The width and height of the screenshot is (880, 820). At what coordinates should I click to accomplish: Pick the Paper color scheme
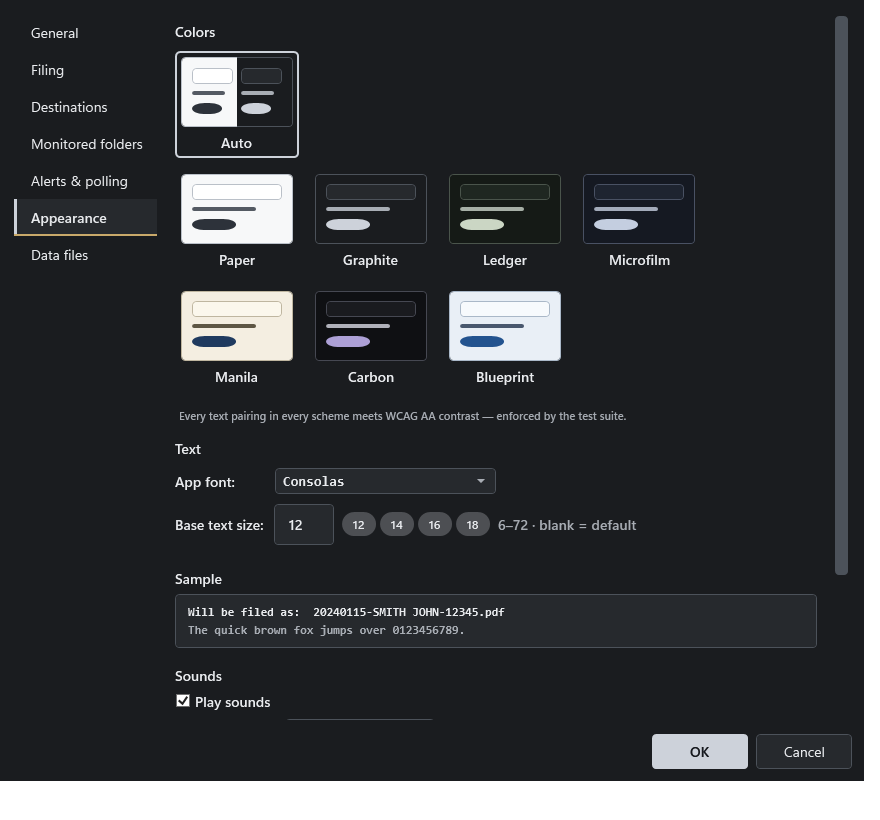[x=236, y=221]
